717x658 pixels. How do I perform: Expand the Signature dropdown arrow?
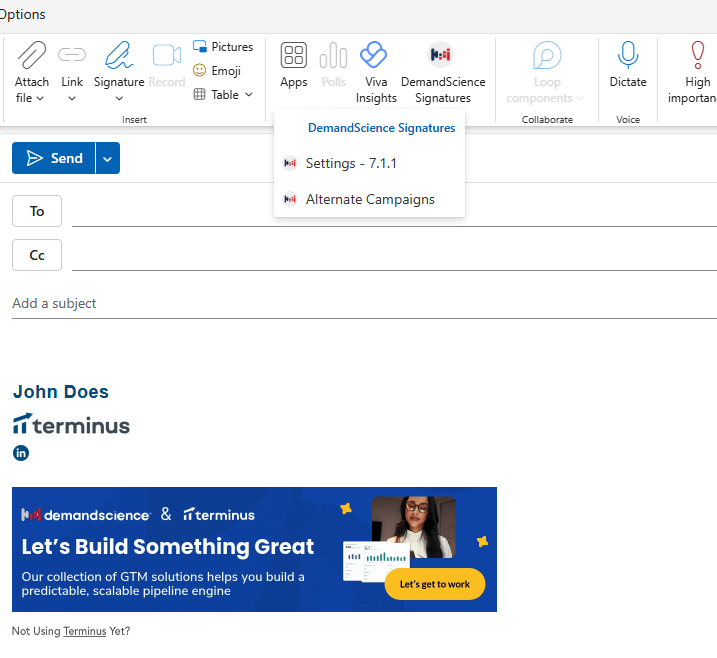(119, 98)
